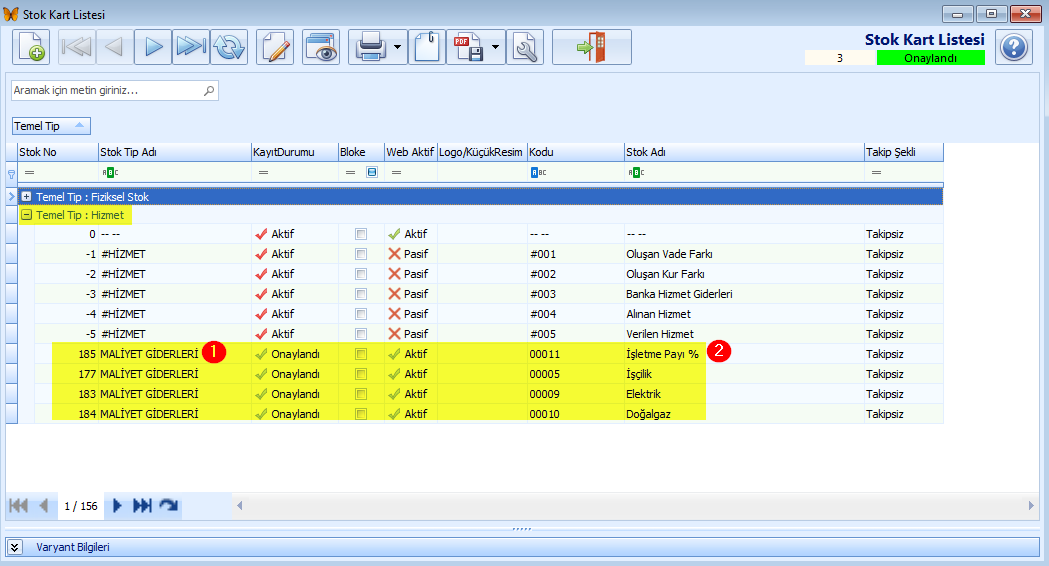Check Bloke for İşletme Payı % row
The image size is (1049, 566).
point(361,354)
